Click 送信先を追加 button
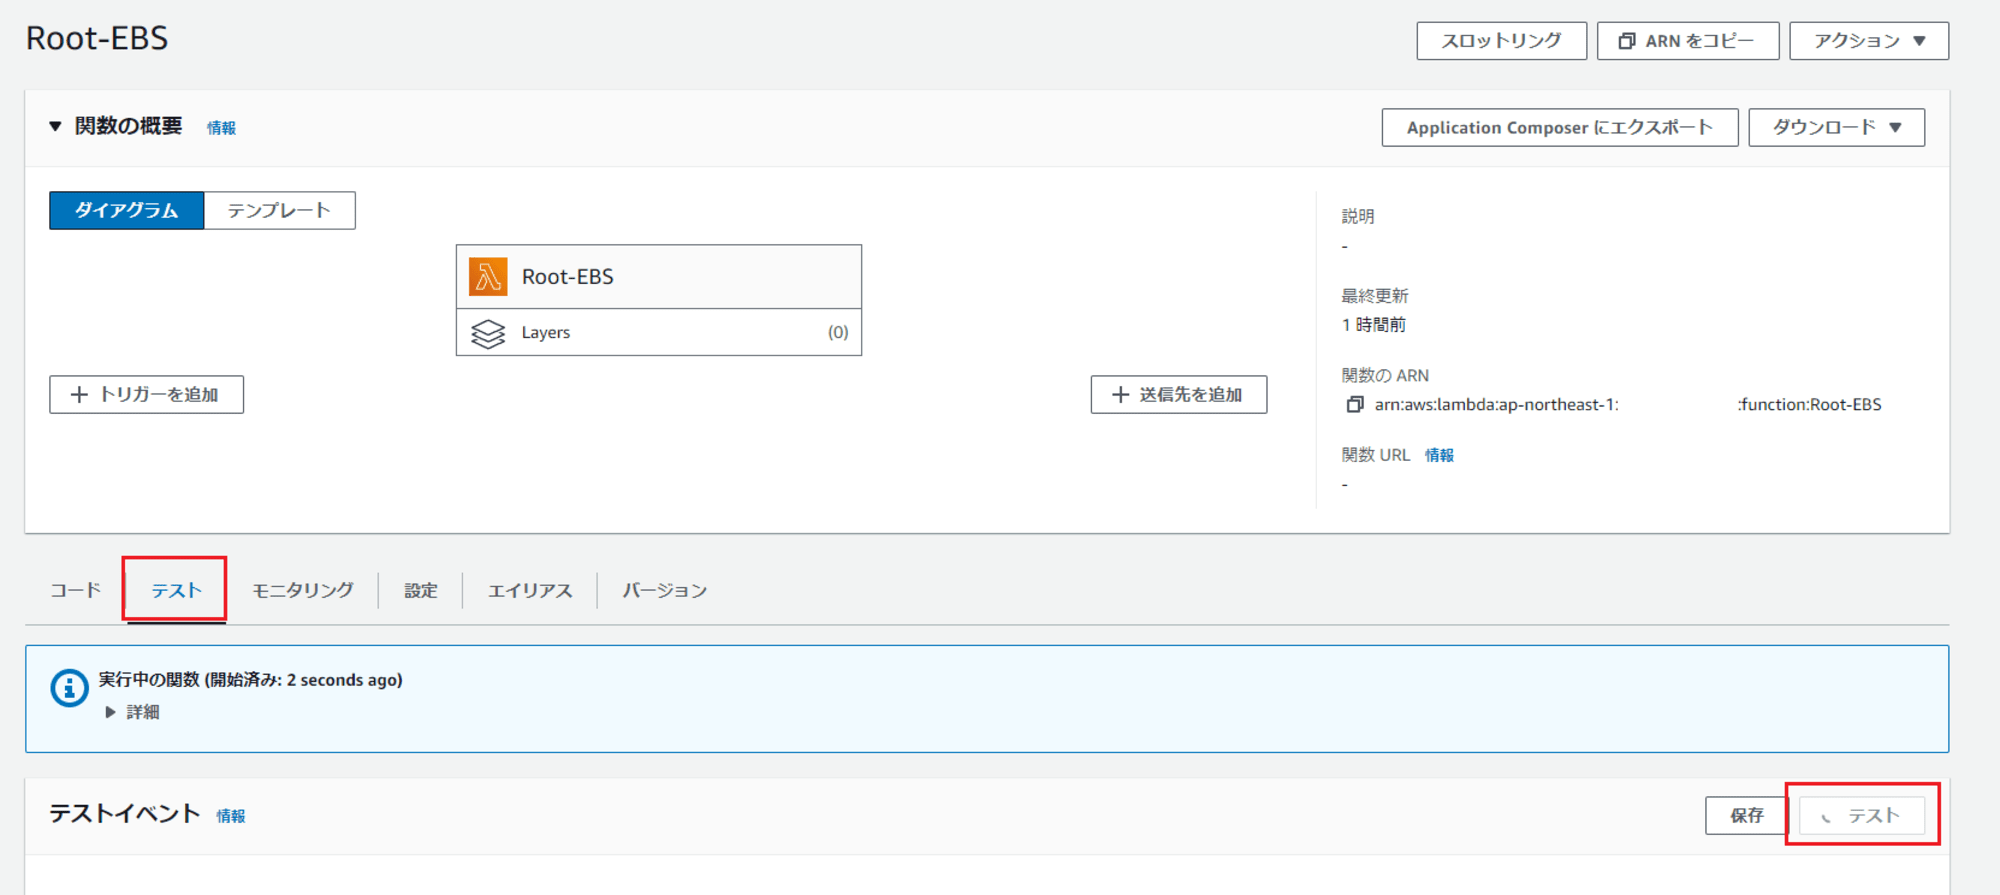The width and height of the screenshot is (2000, 895). coord(1178,395)
